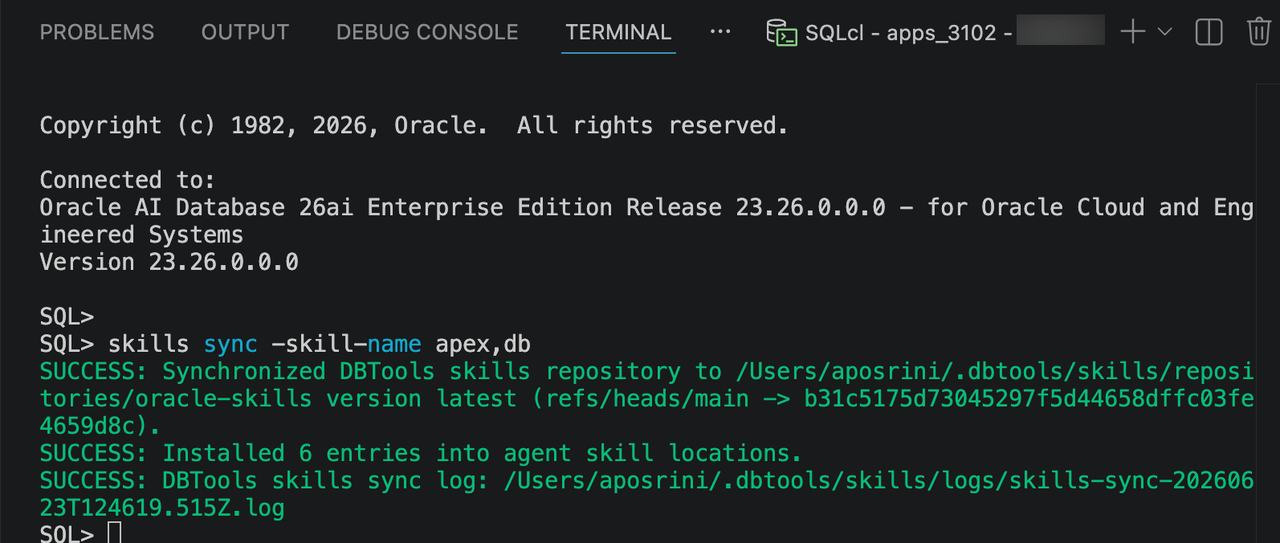This screenshot has width=1280, height=543.
Task: Select the TERMINAL tab
Action: [x=618, y=32]
